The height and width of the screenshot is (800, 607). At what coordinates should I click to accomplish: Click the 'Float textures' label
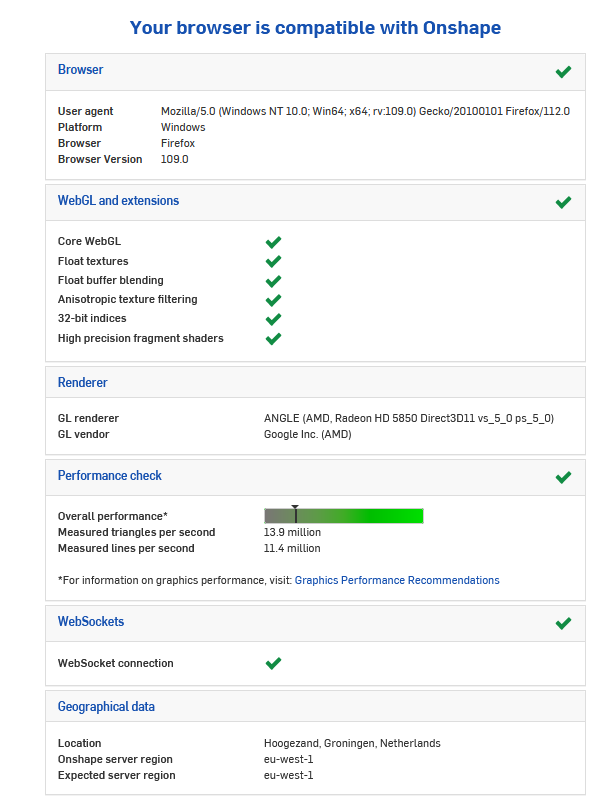(93, 261)
